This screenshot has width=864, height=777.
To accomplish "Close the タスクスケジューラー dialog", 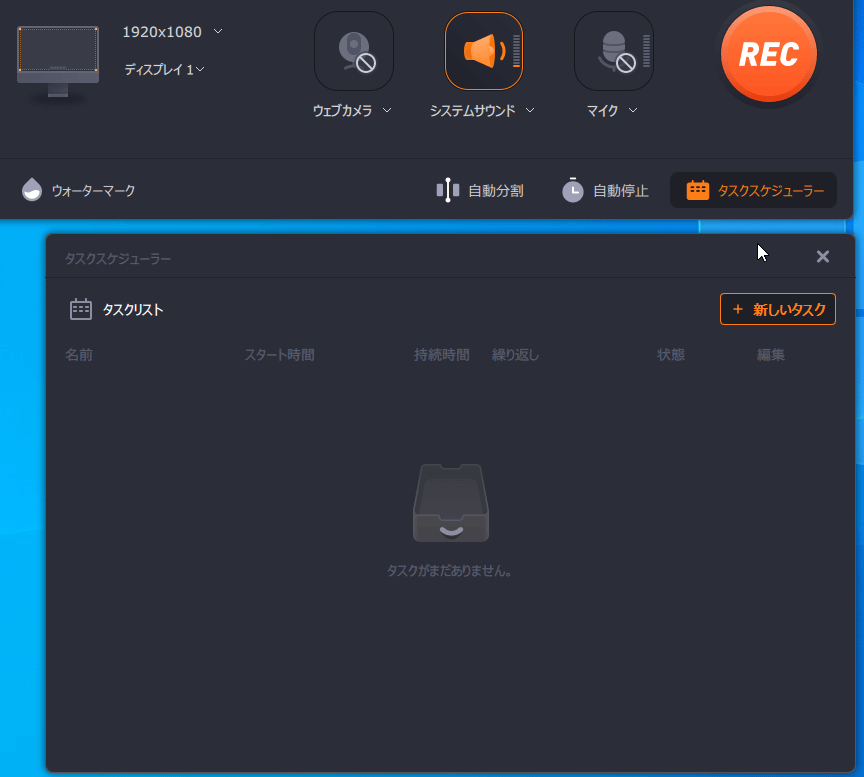I will (x=823, y=257).
